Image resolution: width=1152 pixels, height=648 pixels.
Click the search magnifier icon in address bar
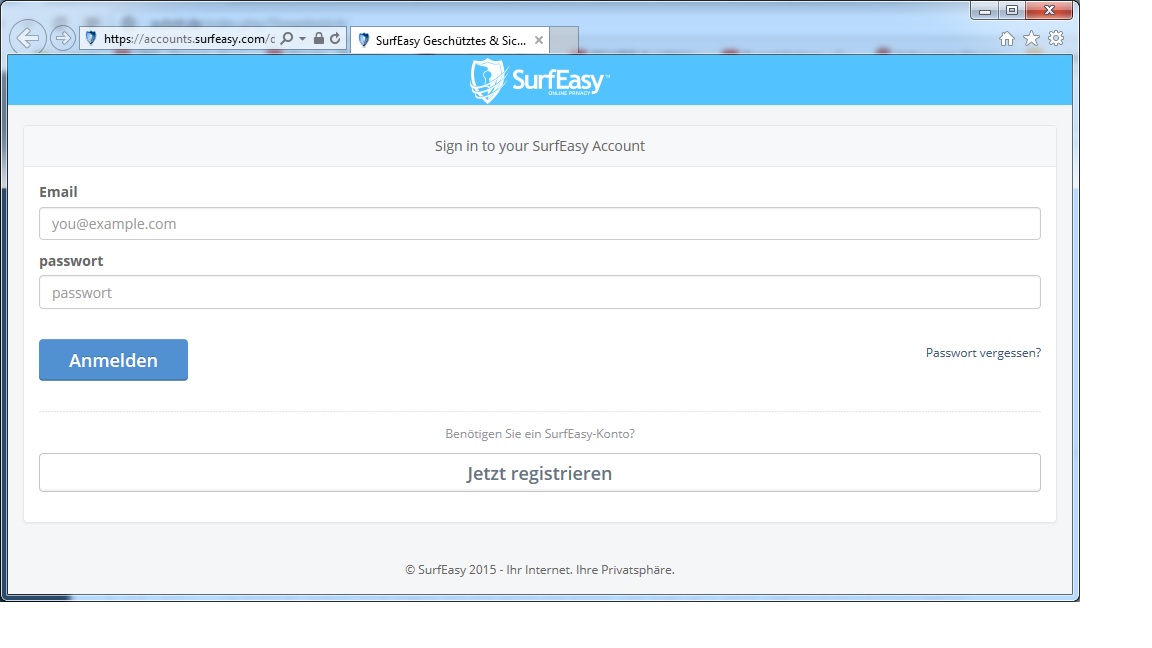coord(288,39)
